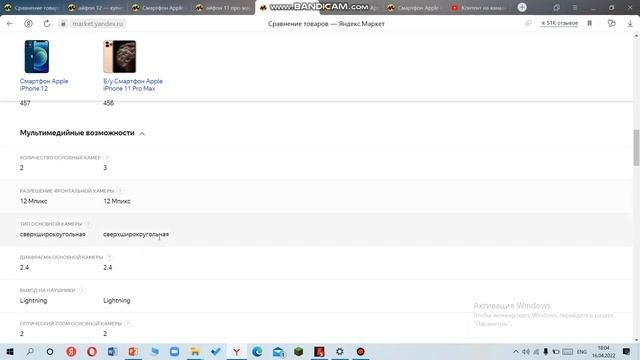Open Microsoft Edge from the taskbar
Image resolution: width=640 pixels, height=360 pixels.
(x=257, y=351)
